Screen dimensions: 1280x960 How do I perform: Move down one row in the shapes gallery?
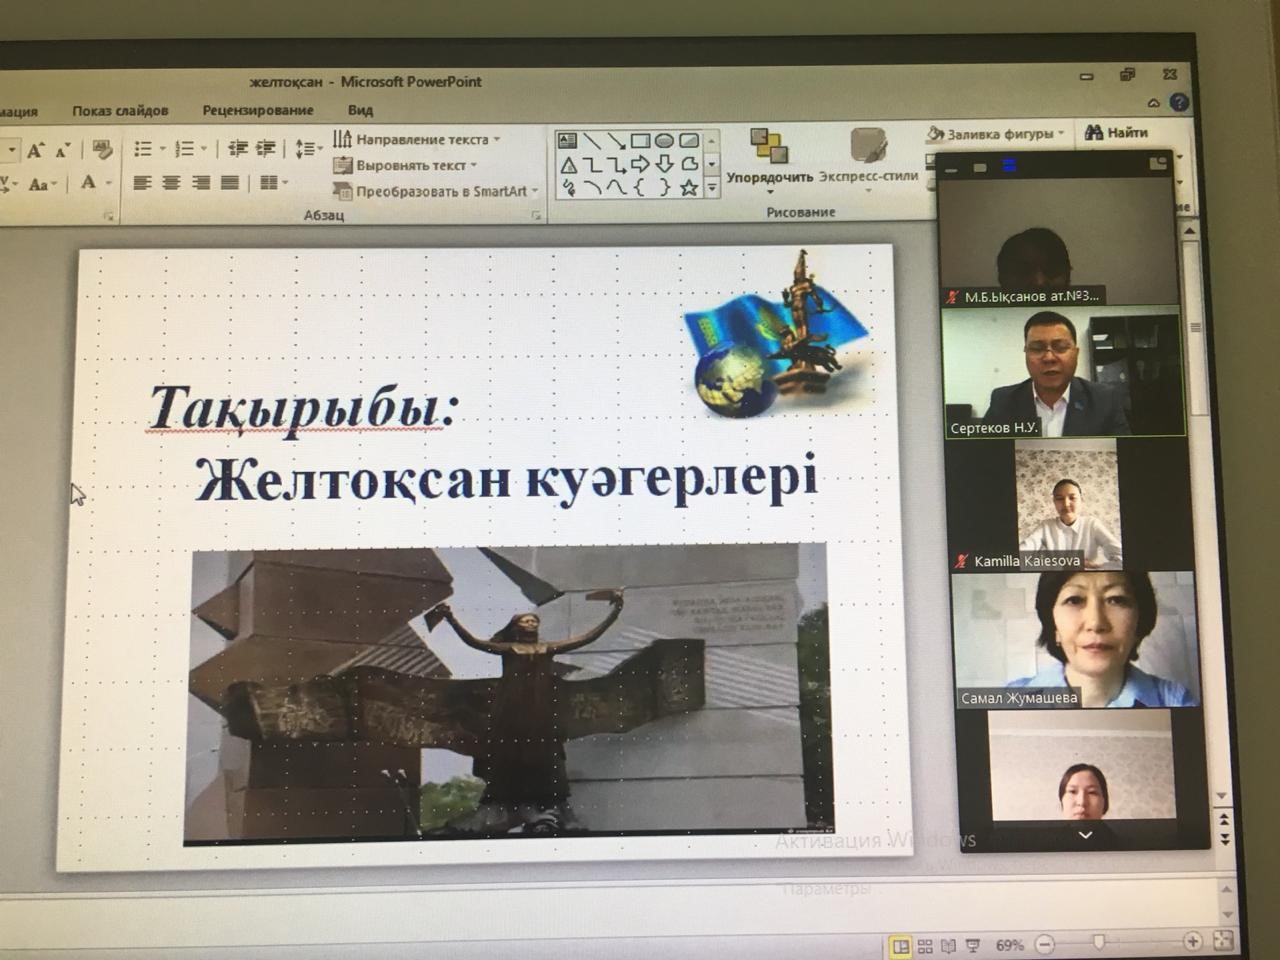pyautogui.click(x=712, y=164)
